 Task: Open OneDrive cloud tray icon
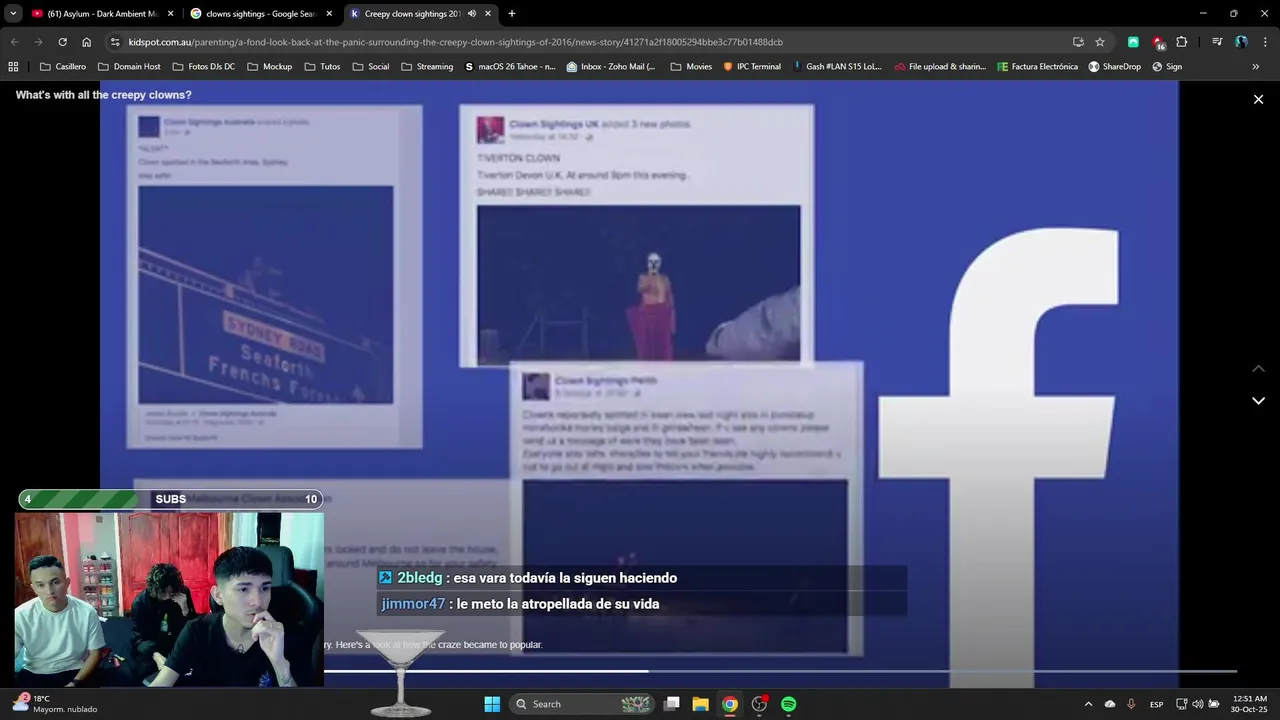click(x=1110, y=704)
